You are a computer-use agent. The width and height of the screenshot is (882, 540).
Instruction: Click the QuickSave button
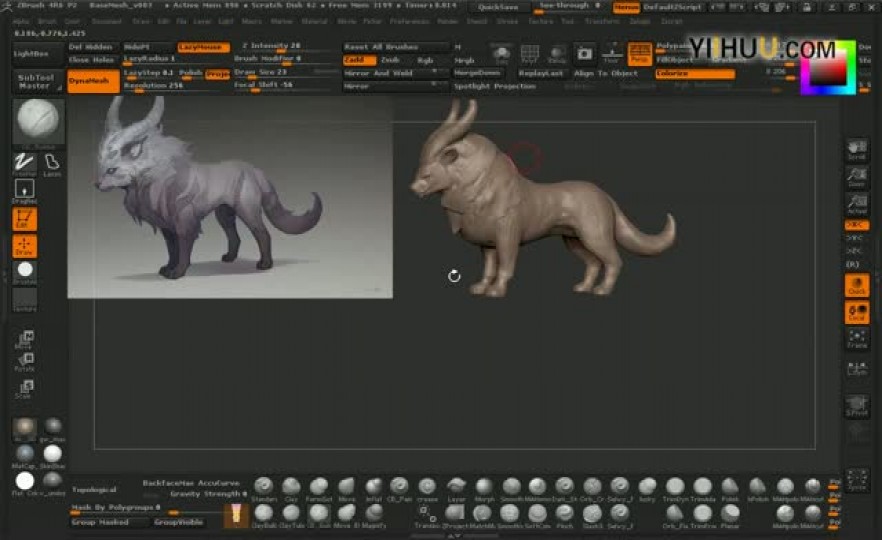[498, 7]
